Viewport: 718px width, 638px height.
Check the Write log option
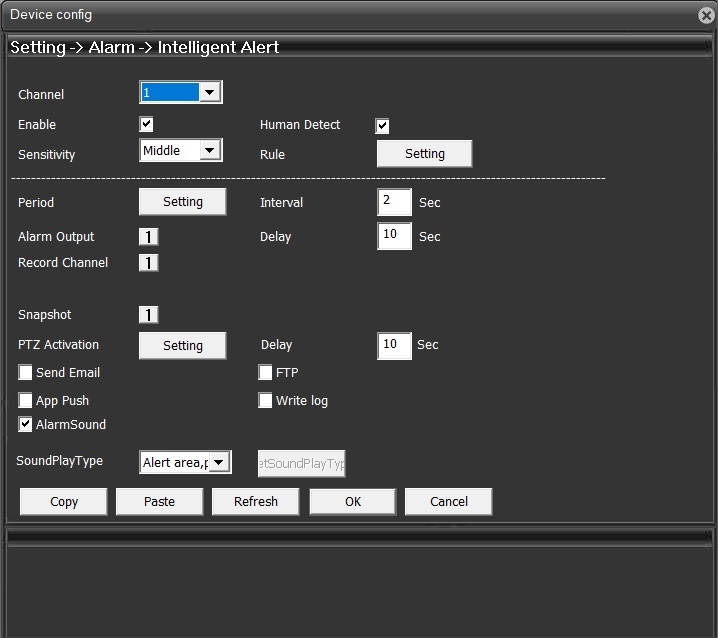[x=266, y=401]
